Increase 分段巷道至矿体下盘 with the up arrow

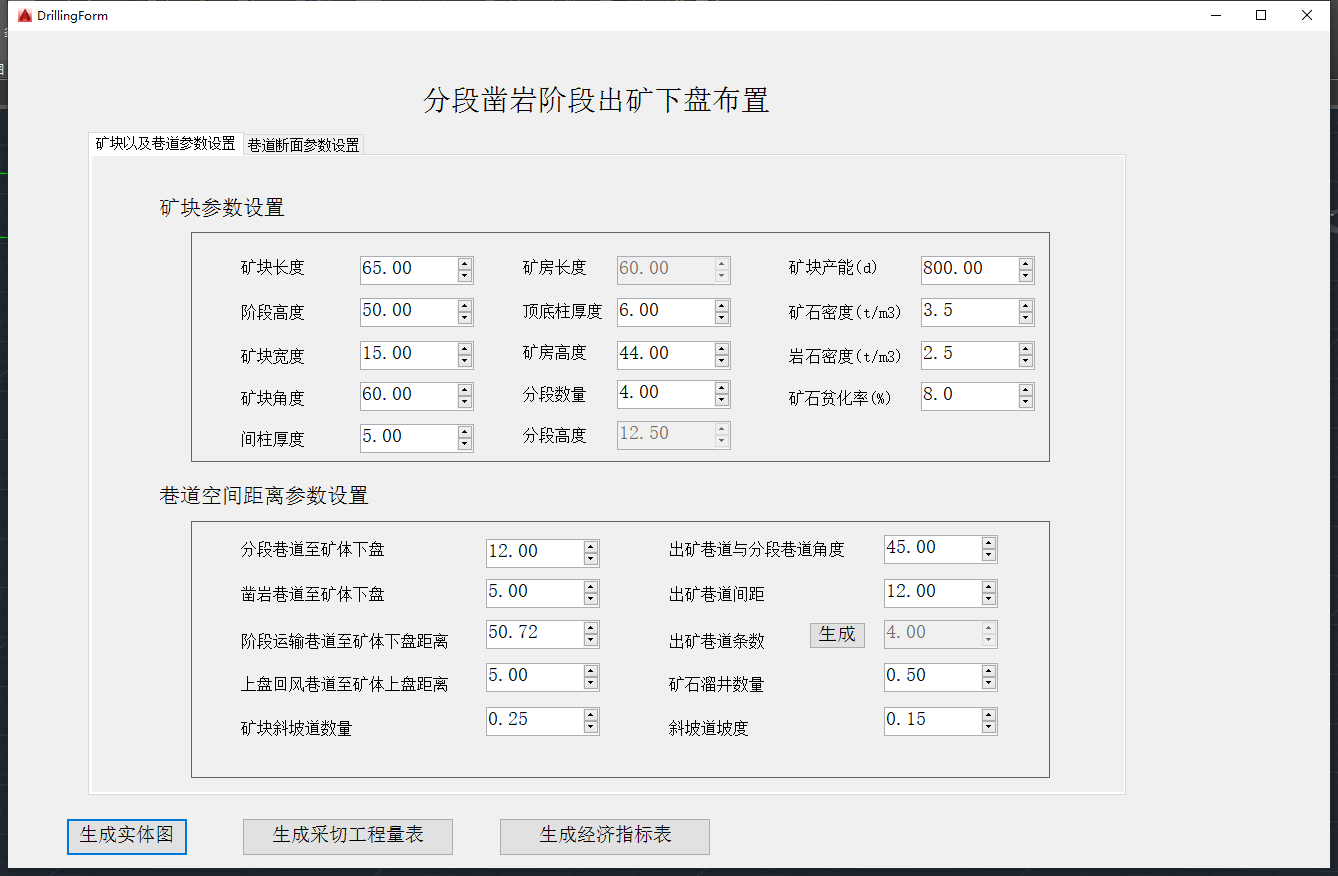click(591, 547)
